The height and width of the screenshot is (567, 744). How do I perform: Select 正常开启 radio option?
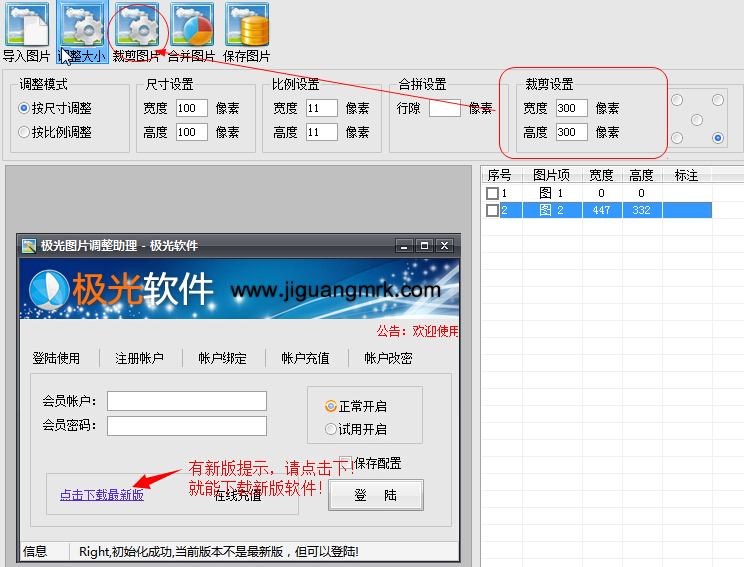[x=356, y=406]
